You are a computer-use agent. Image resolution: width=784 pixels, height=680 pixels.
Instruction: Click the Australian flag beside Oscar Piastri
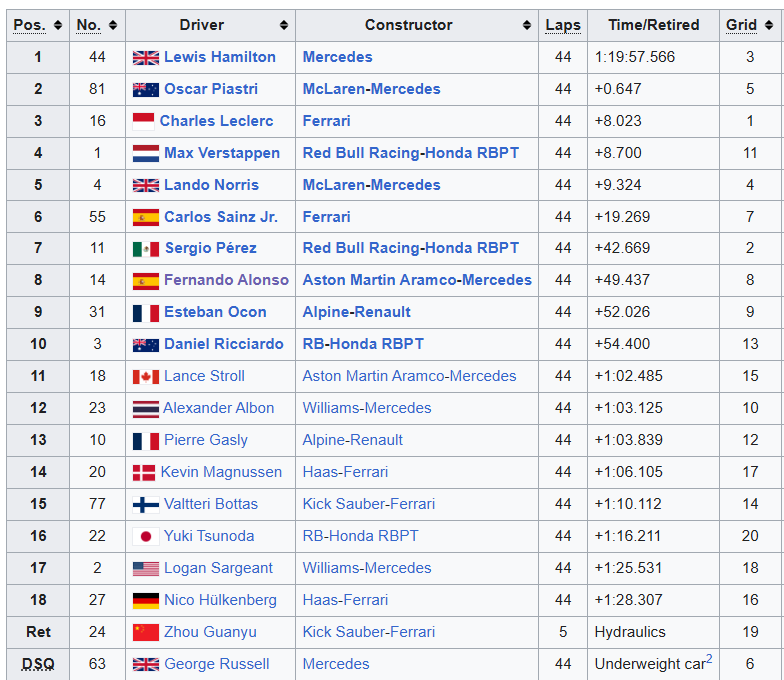[x=146, y=90]
